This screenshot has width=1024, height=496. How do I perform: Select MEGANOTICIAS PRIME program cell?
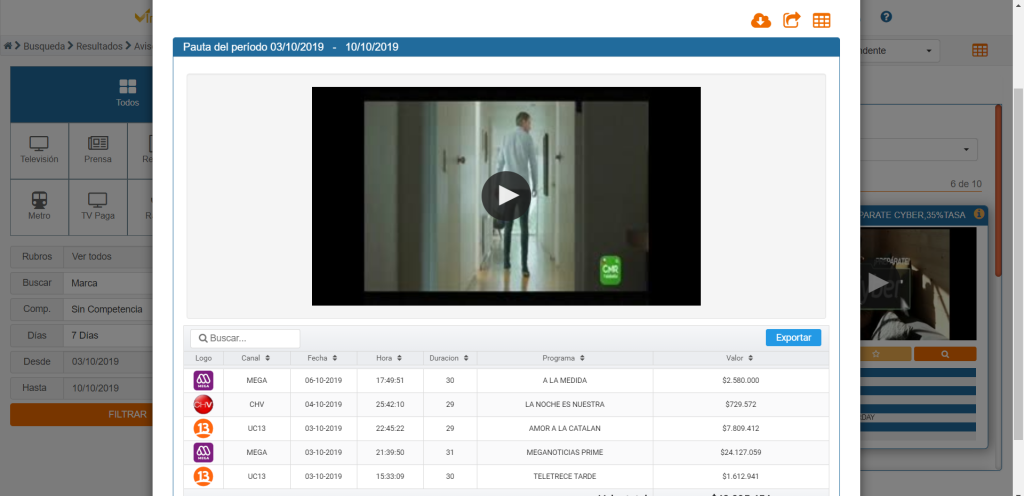point(564,452)
